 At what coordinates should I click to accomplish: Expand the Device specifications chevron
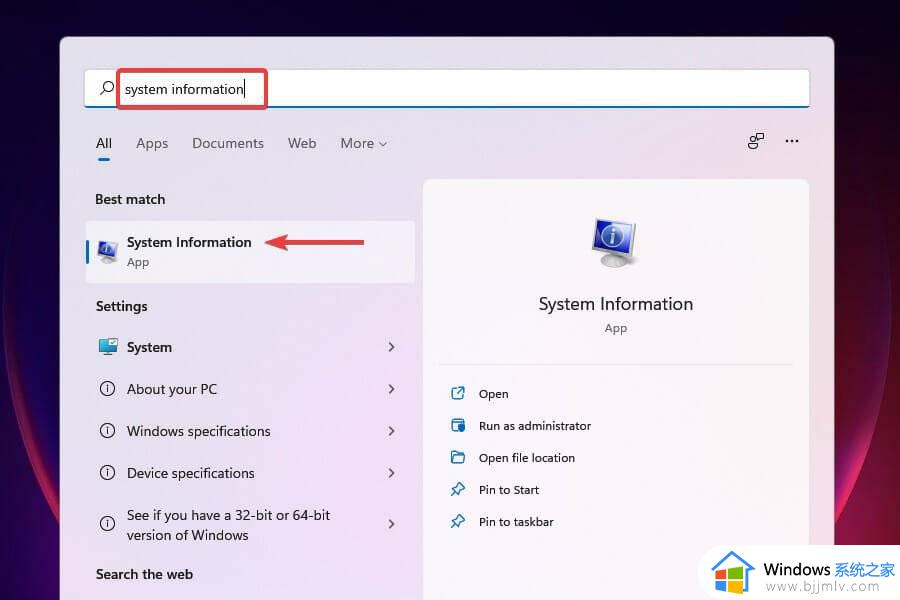391,473
